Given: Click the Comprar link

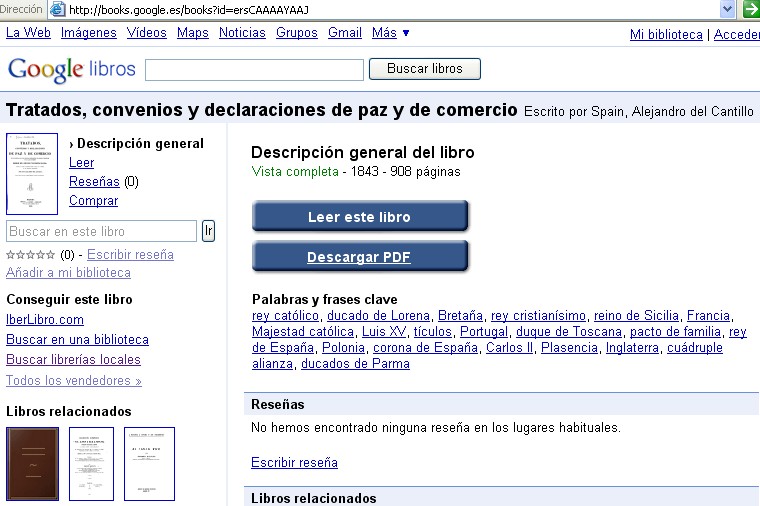Looking at the screenshot, I should coord(94,200).
